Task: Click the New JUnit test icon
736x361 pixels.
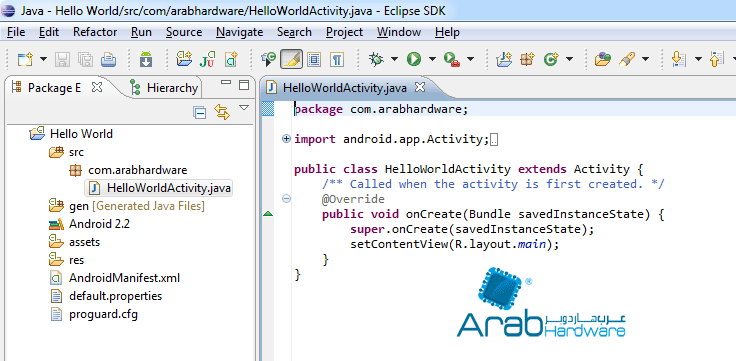Action: (207, 59)
